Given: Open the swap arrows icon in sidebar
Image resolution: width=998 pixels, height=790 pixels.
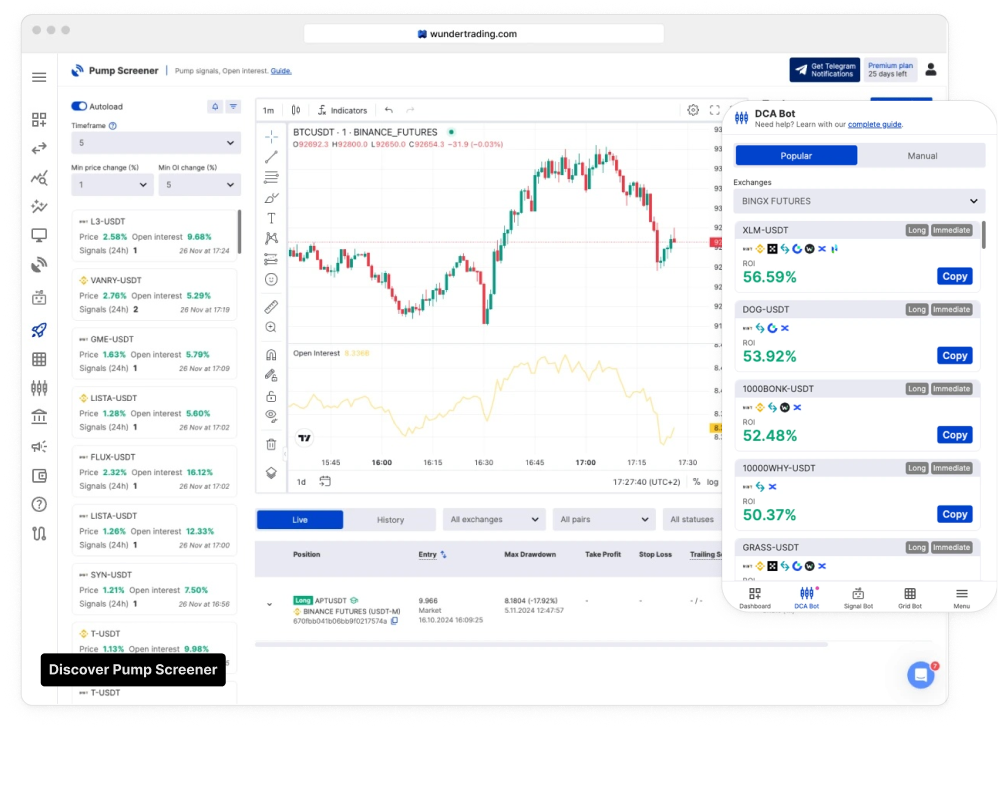Looking at the screenshot, I should 39,148.
